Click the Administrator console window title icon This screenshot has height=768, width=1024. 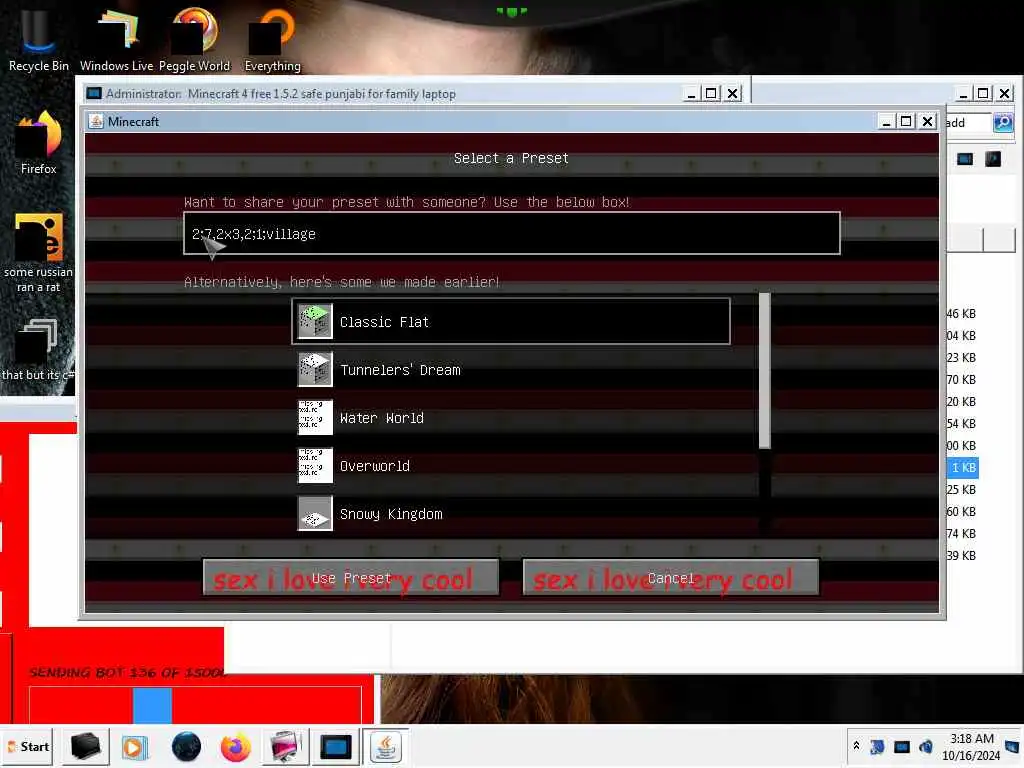(x=94, y=93)
